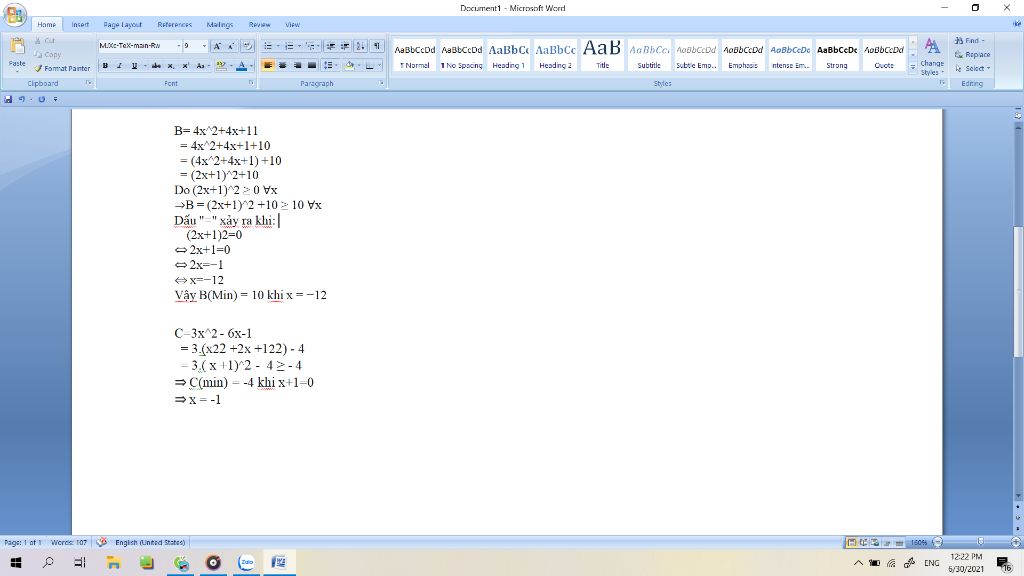The height and width of the screenshot is (576, 1024).
Task: Open the Page Layout tab
Action: click(122, 24)
